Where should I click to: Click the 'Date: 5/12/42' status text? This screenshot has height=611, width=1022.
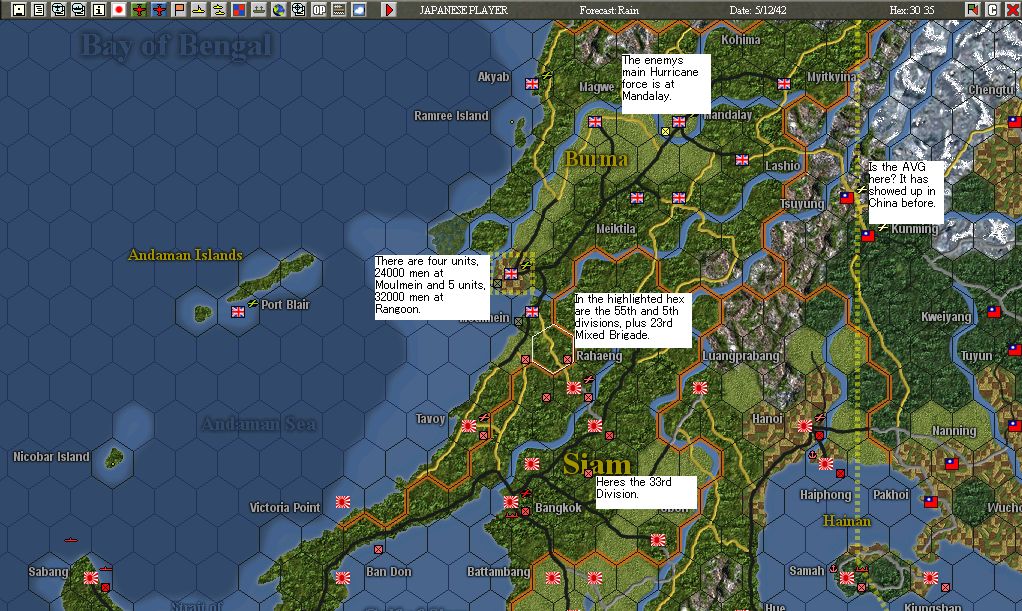pos(757,10)
